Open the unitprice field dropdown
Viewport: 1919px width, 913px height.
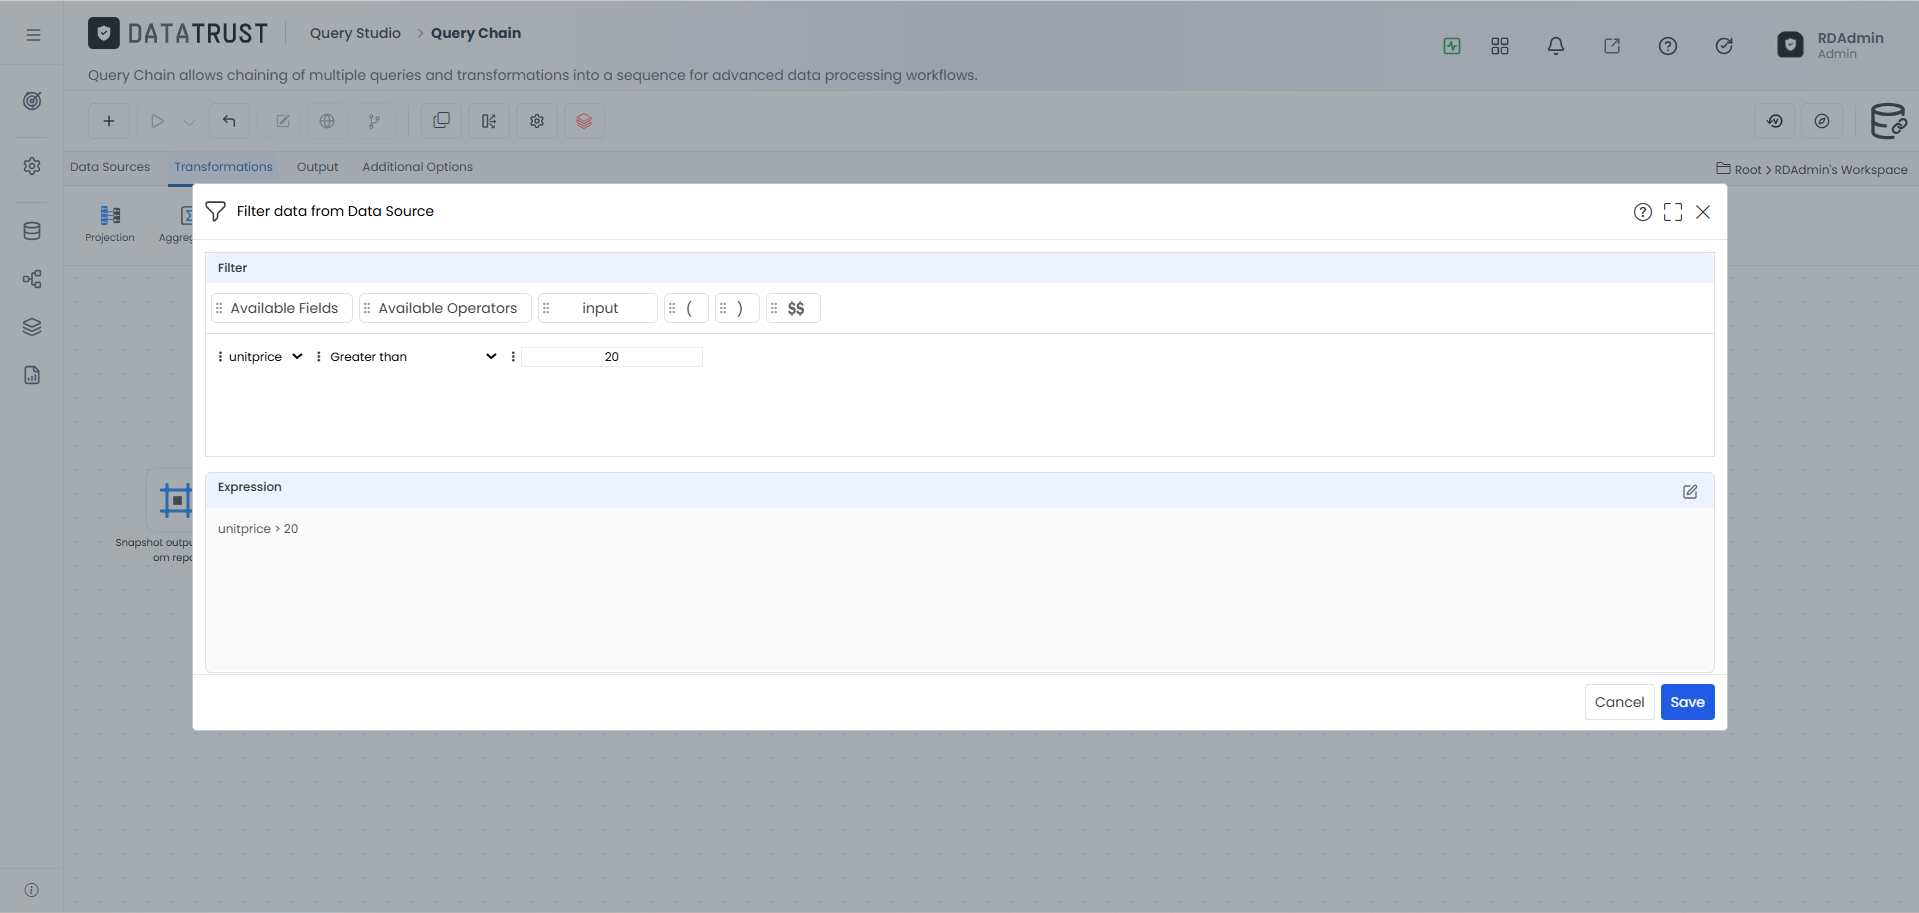pyautogui.click(x=265, y=357)
